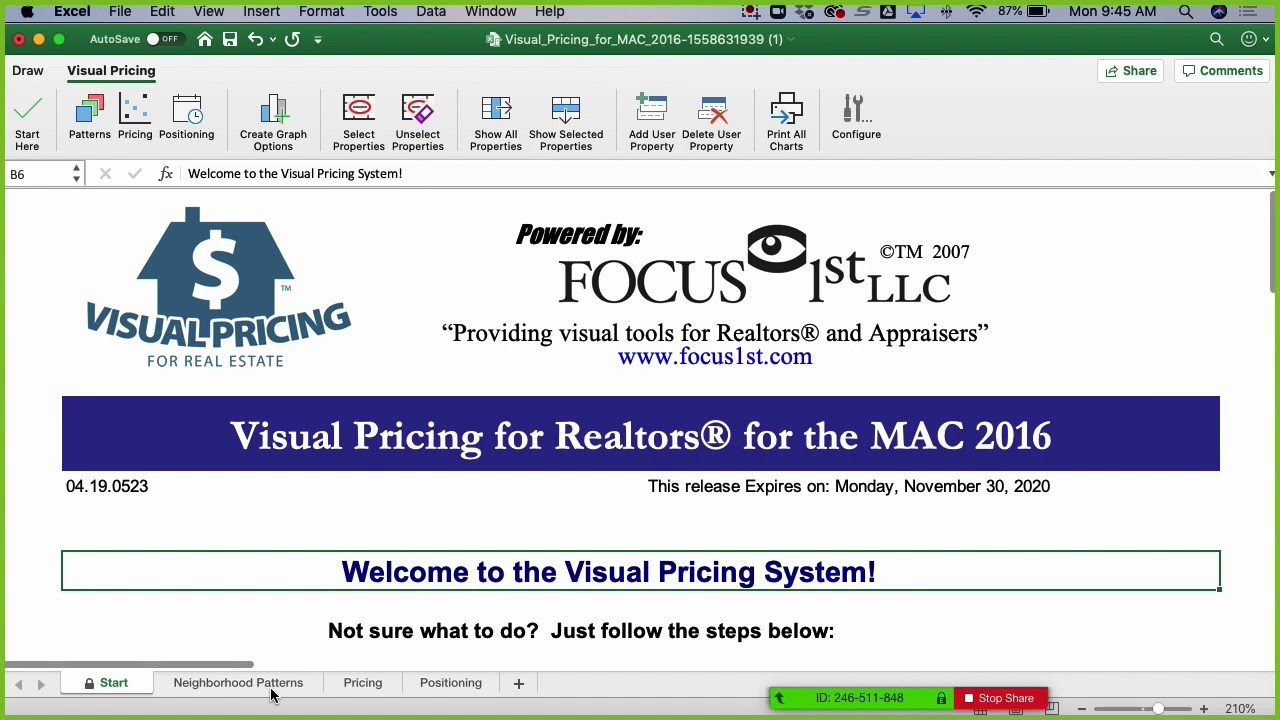Click the Stop Share button
Image resolution: width=1280 pixels, height=720 pixels.
tap(999, 698)
